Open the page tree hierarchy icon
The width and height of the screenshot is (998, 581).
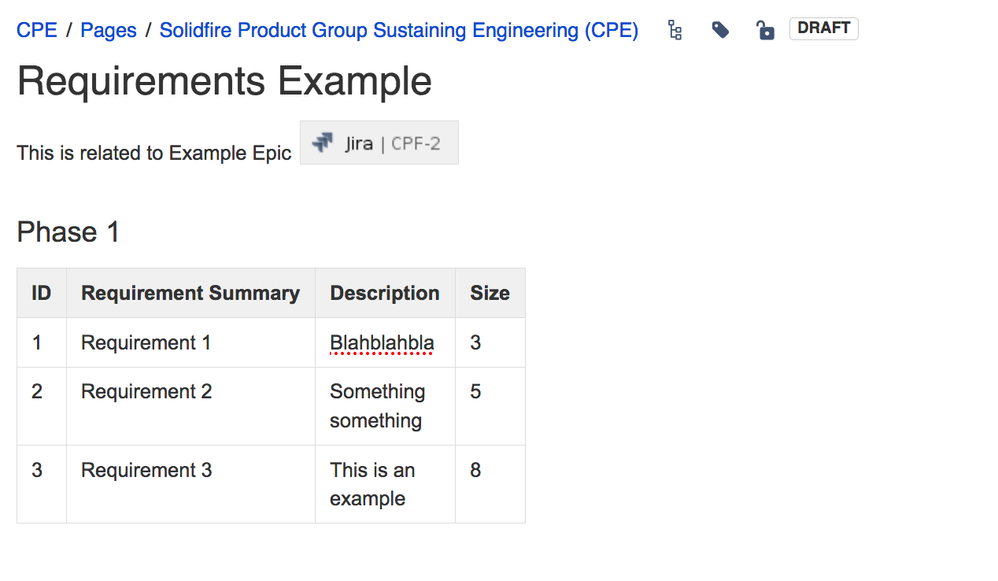[x=675, y=31]
